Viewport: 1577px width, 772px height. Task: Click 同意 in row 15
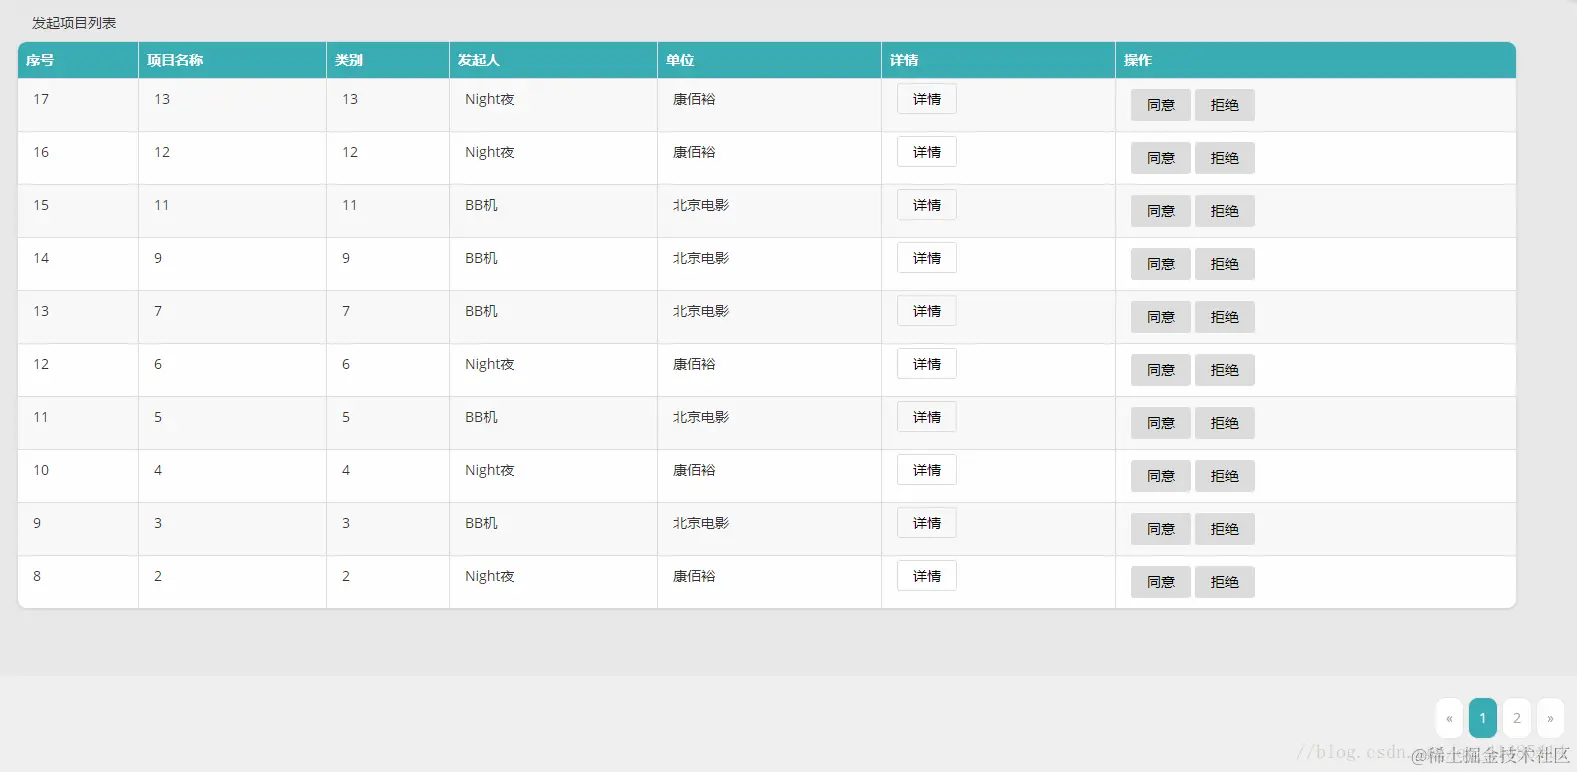coord(1160,211)
